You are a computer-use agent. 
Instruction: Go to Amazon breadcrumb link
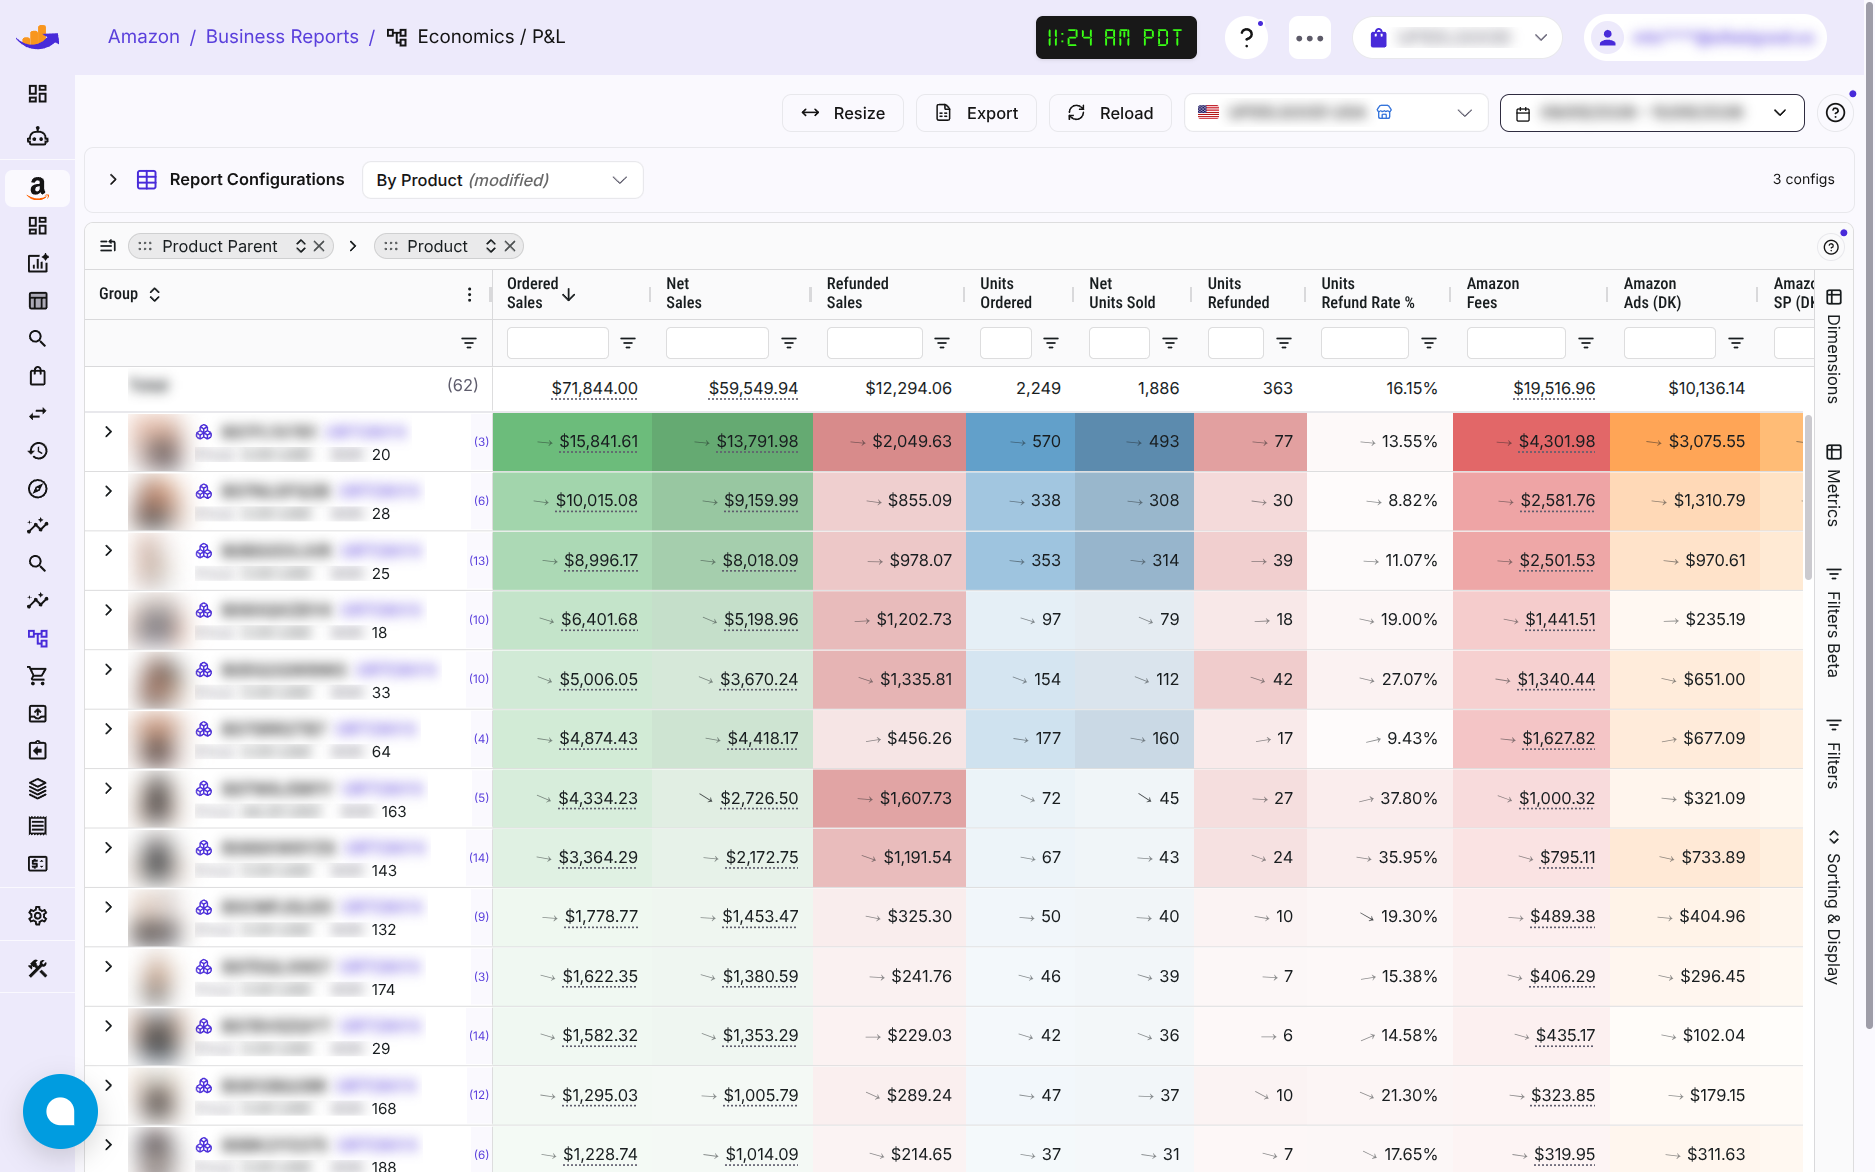pos(144,37)
